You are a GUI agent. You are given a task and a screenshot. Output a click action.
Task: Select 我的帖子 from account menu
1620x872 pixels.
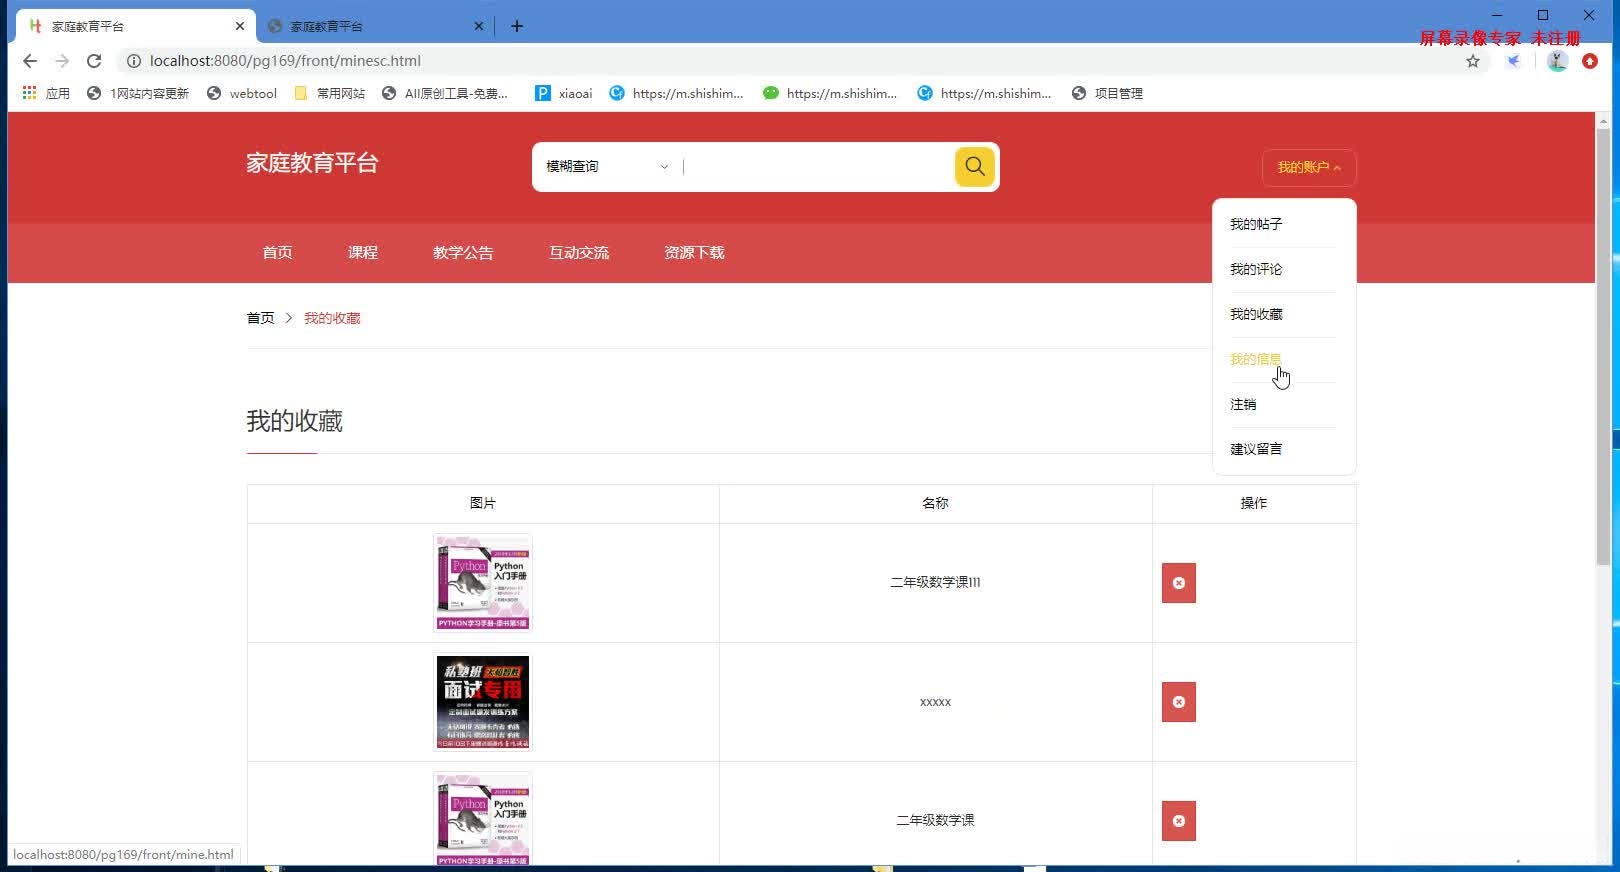pos(1256,224)
